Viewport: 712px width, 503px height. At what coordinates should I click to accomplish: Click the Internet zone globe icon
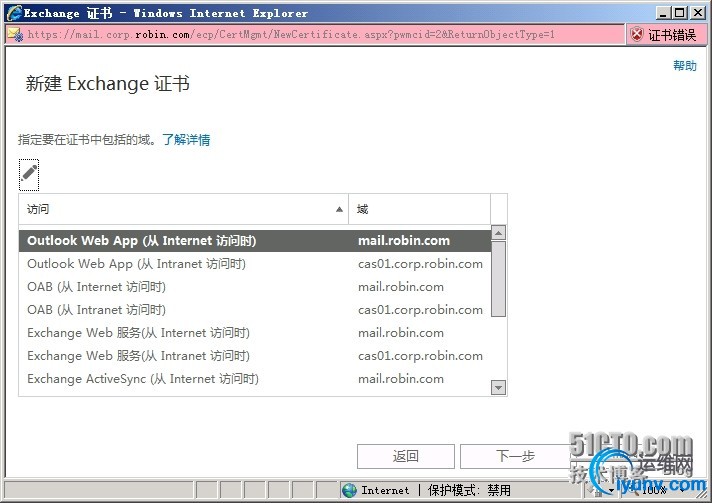(x=349, y=490)
